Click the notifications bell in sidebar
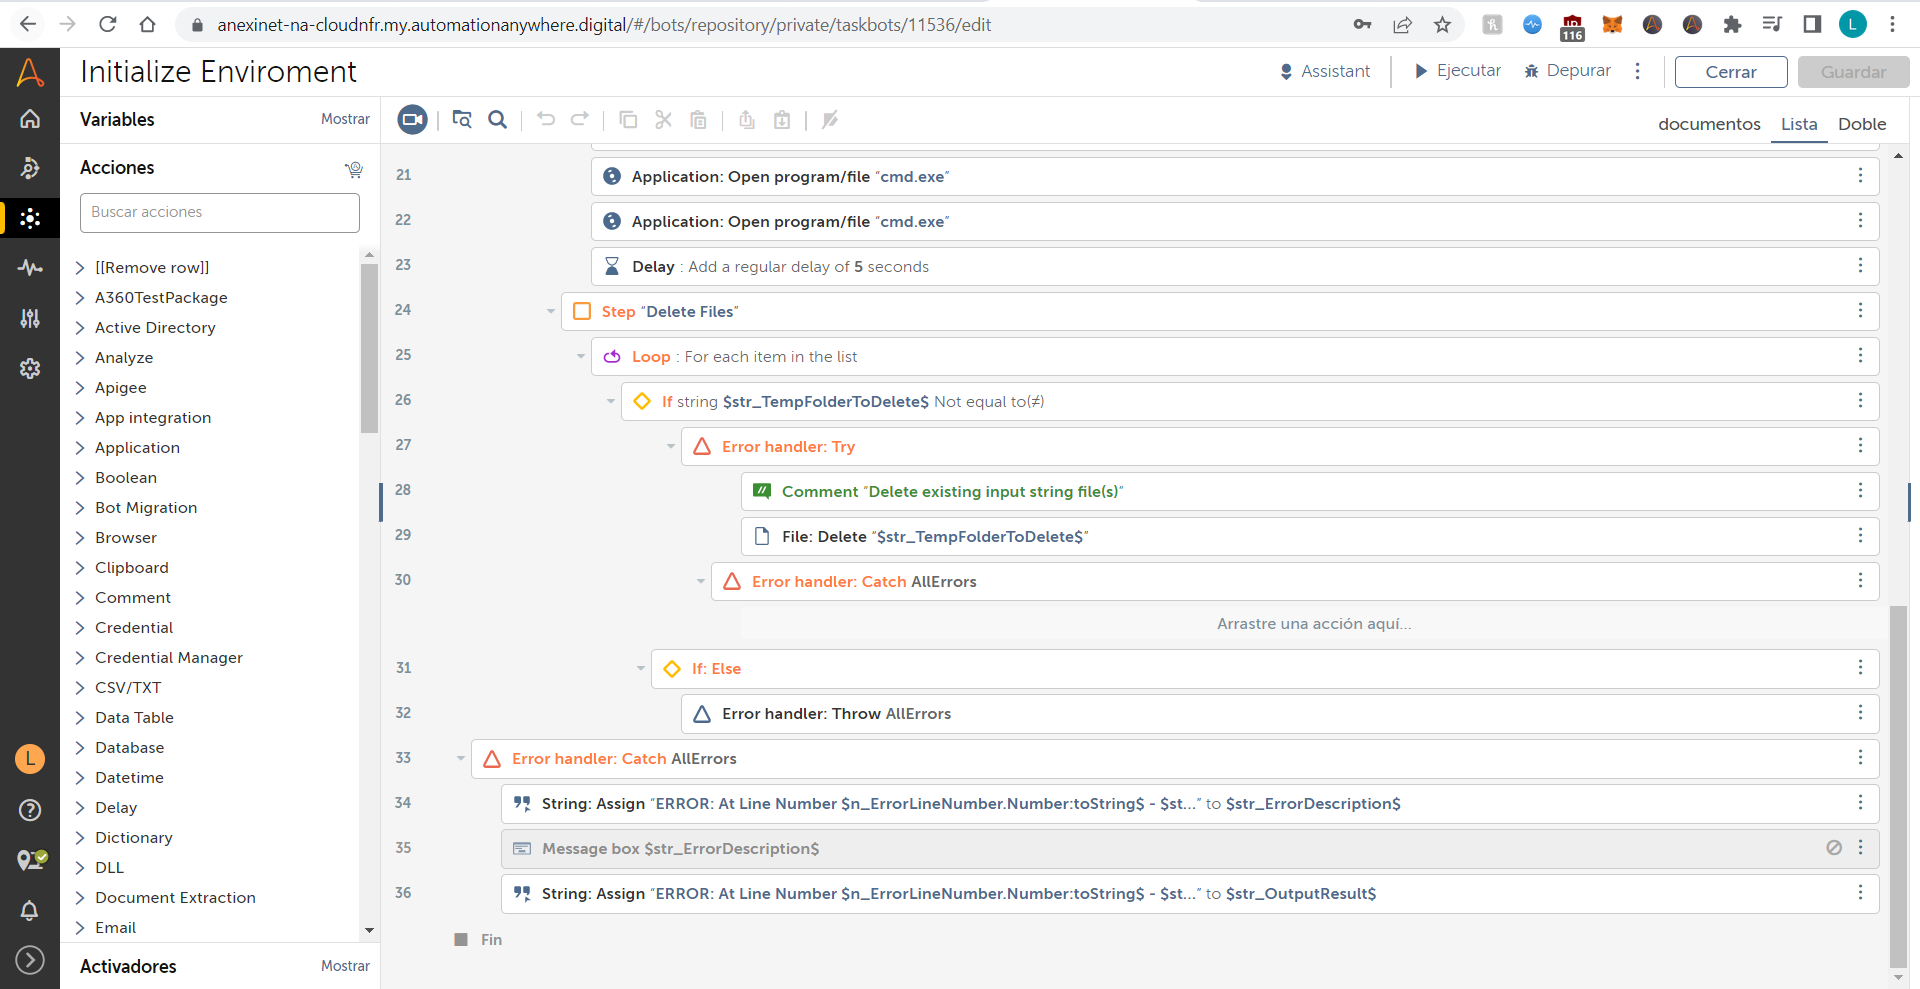1920x989 pixels. (30, 910)
